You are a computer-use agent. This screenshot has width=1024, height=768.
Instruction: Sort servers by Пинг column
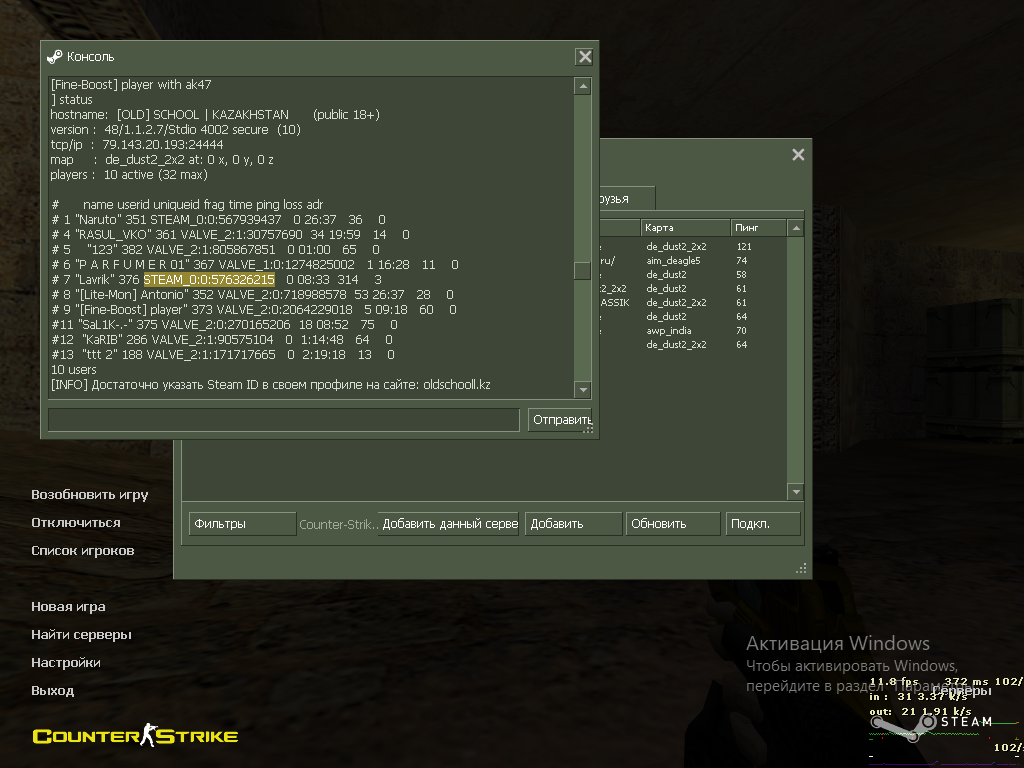tap(758, 228)
